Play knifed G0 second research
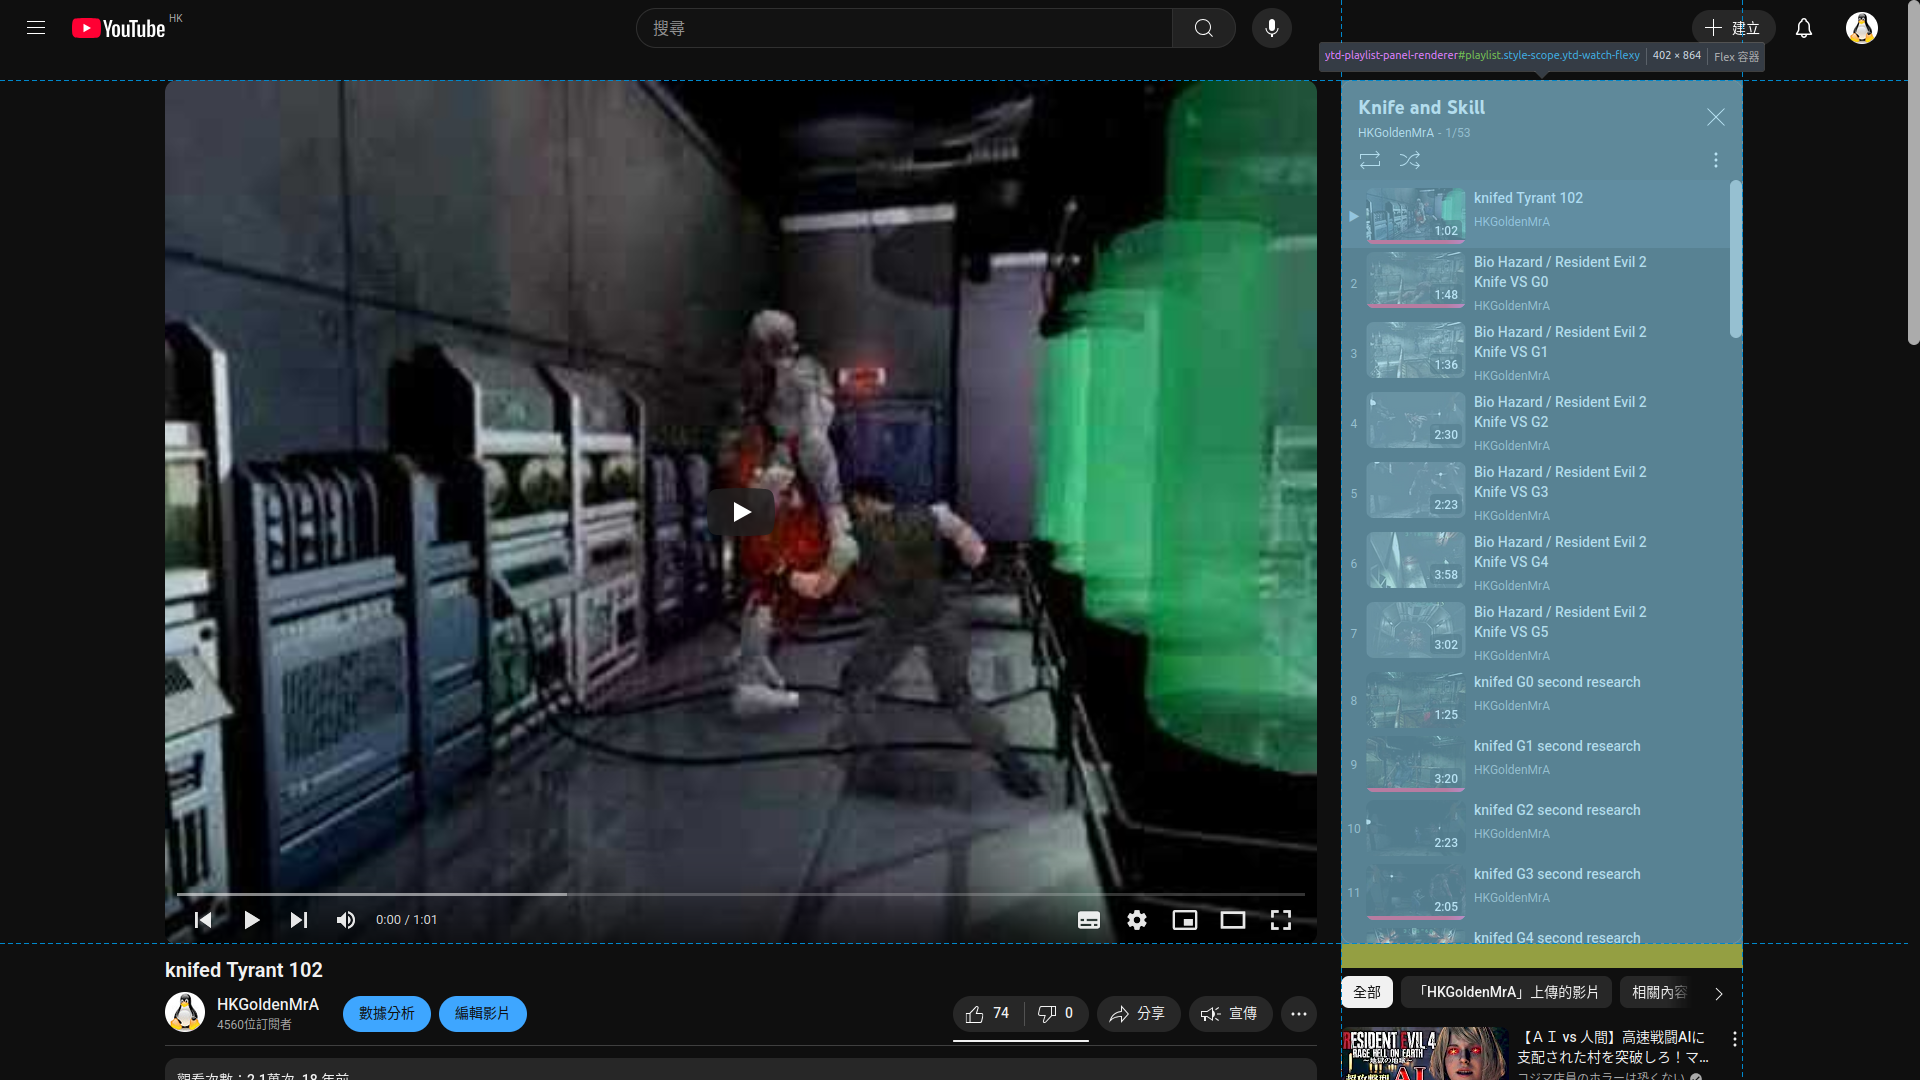 [1536, 700]
